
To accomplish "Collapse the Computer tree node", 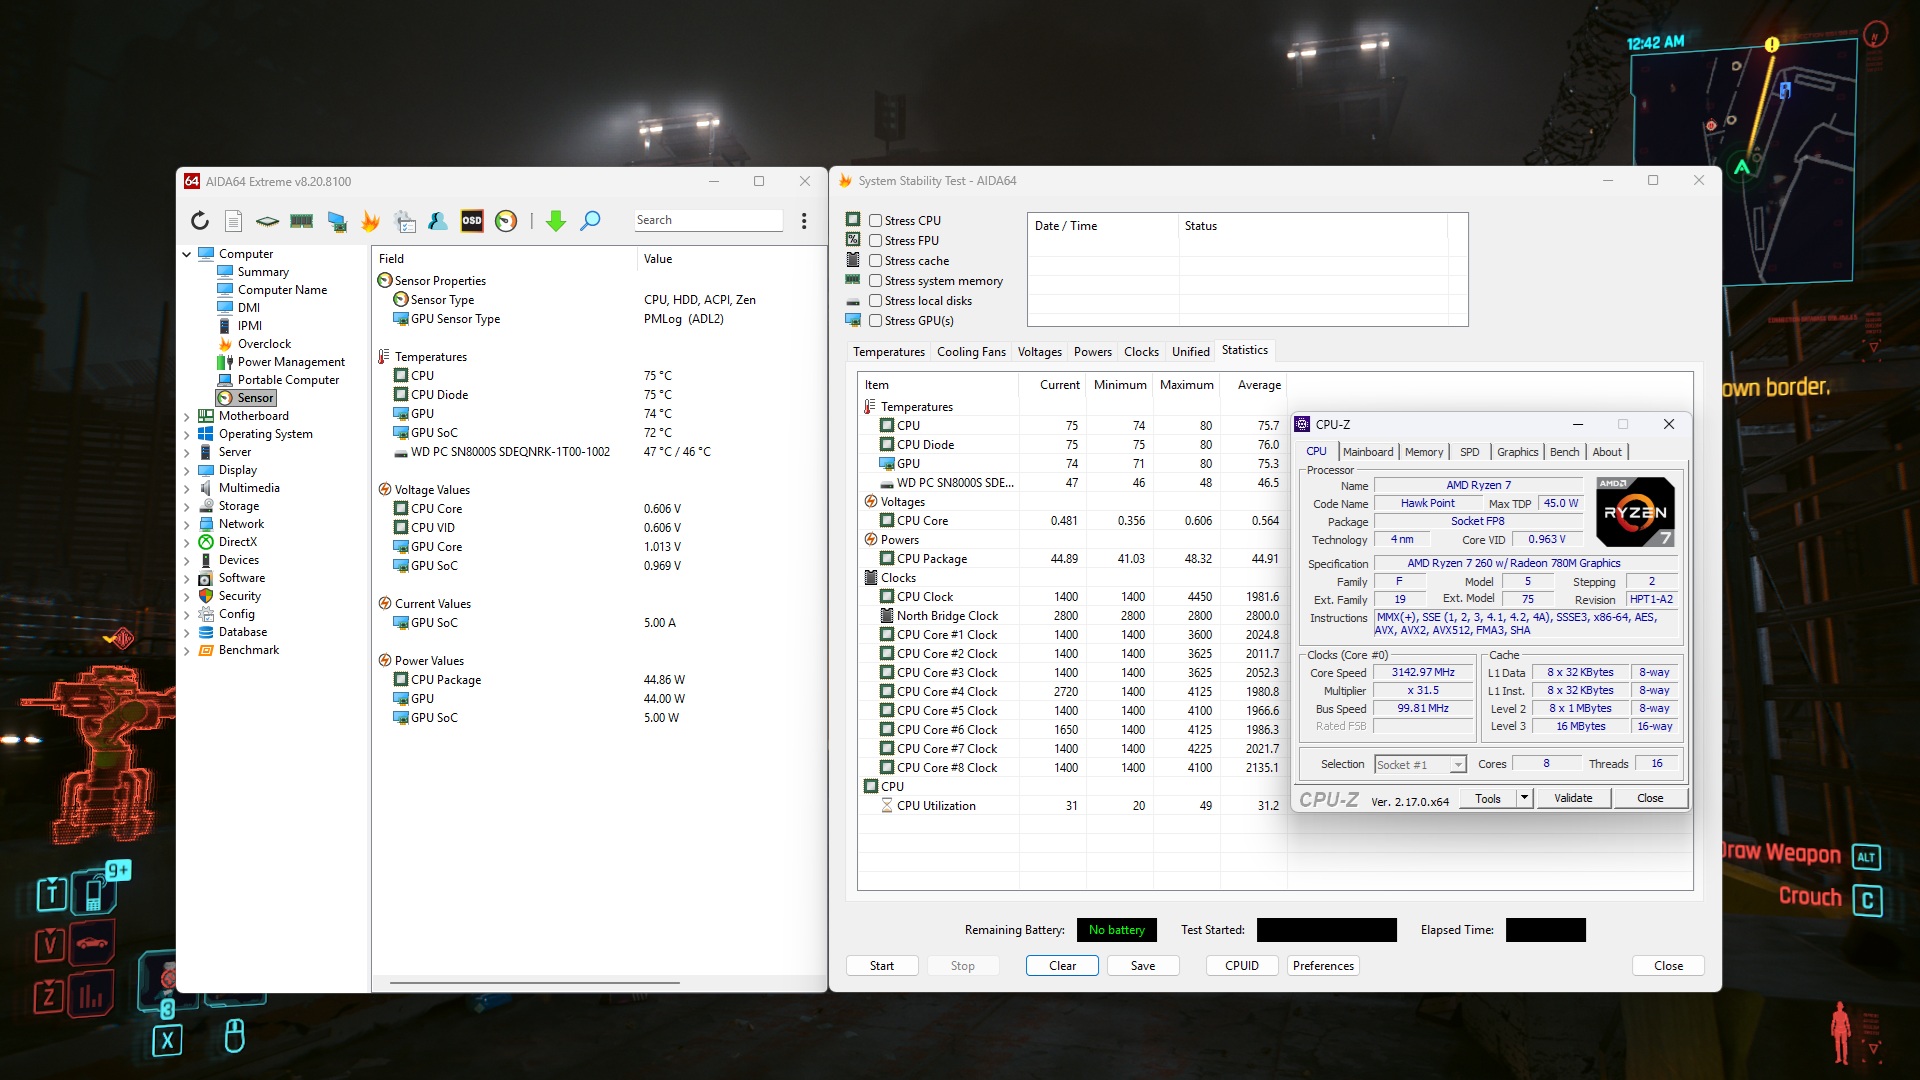I will [187, 254].
